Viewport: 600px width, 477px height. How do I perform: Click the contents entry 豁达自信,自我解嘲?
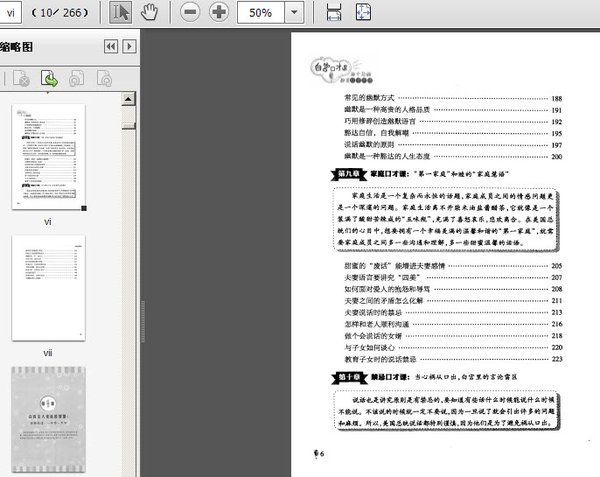376,133
